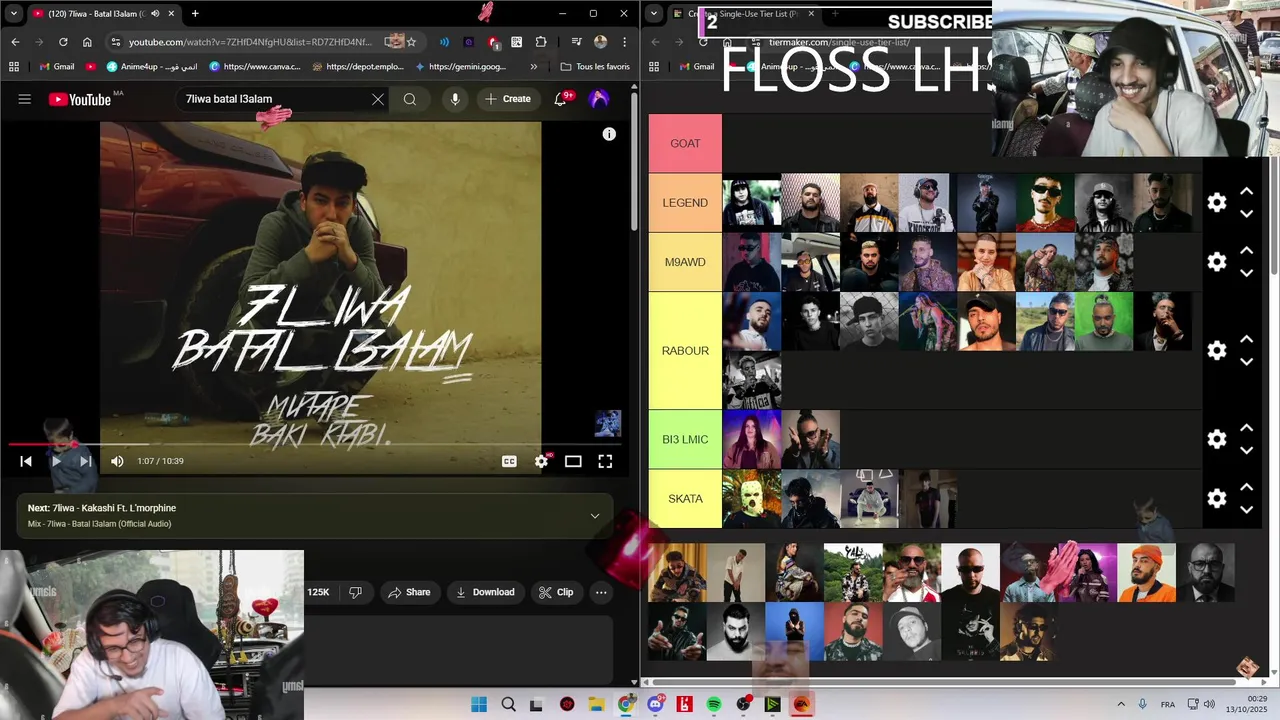
Task: Reload the YouTube page
Action: (x=63, y=42)
